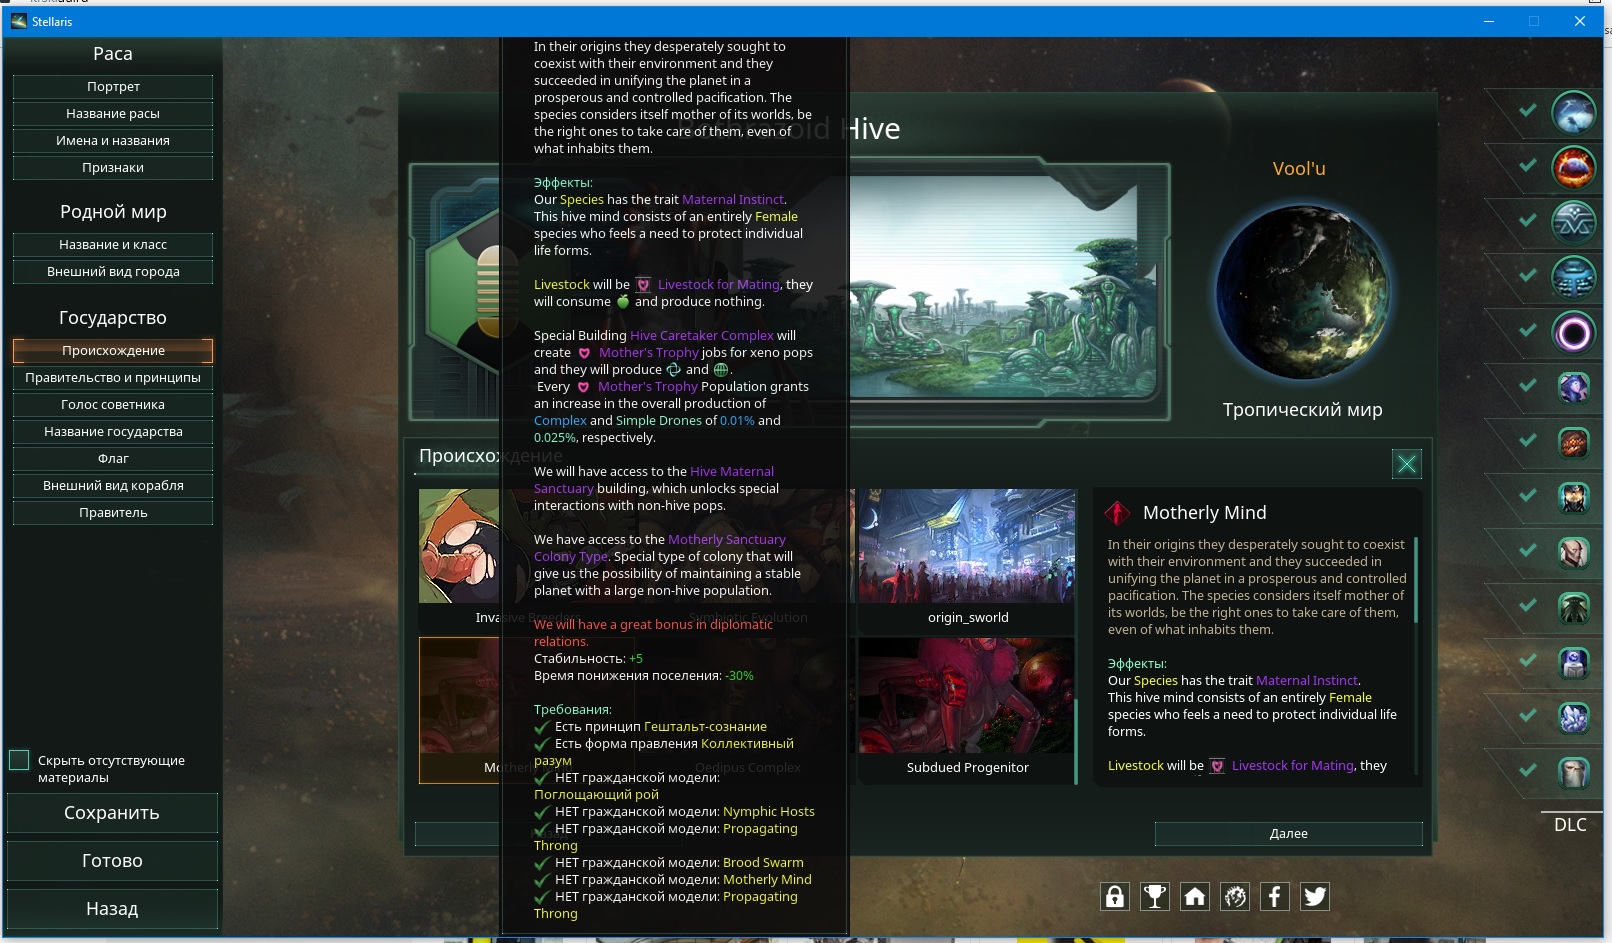
Task: Click the origin description panel scrollbar
Action: click(x=1416, y=580)
